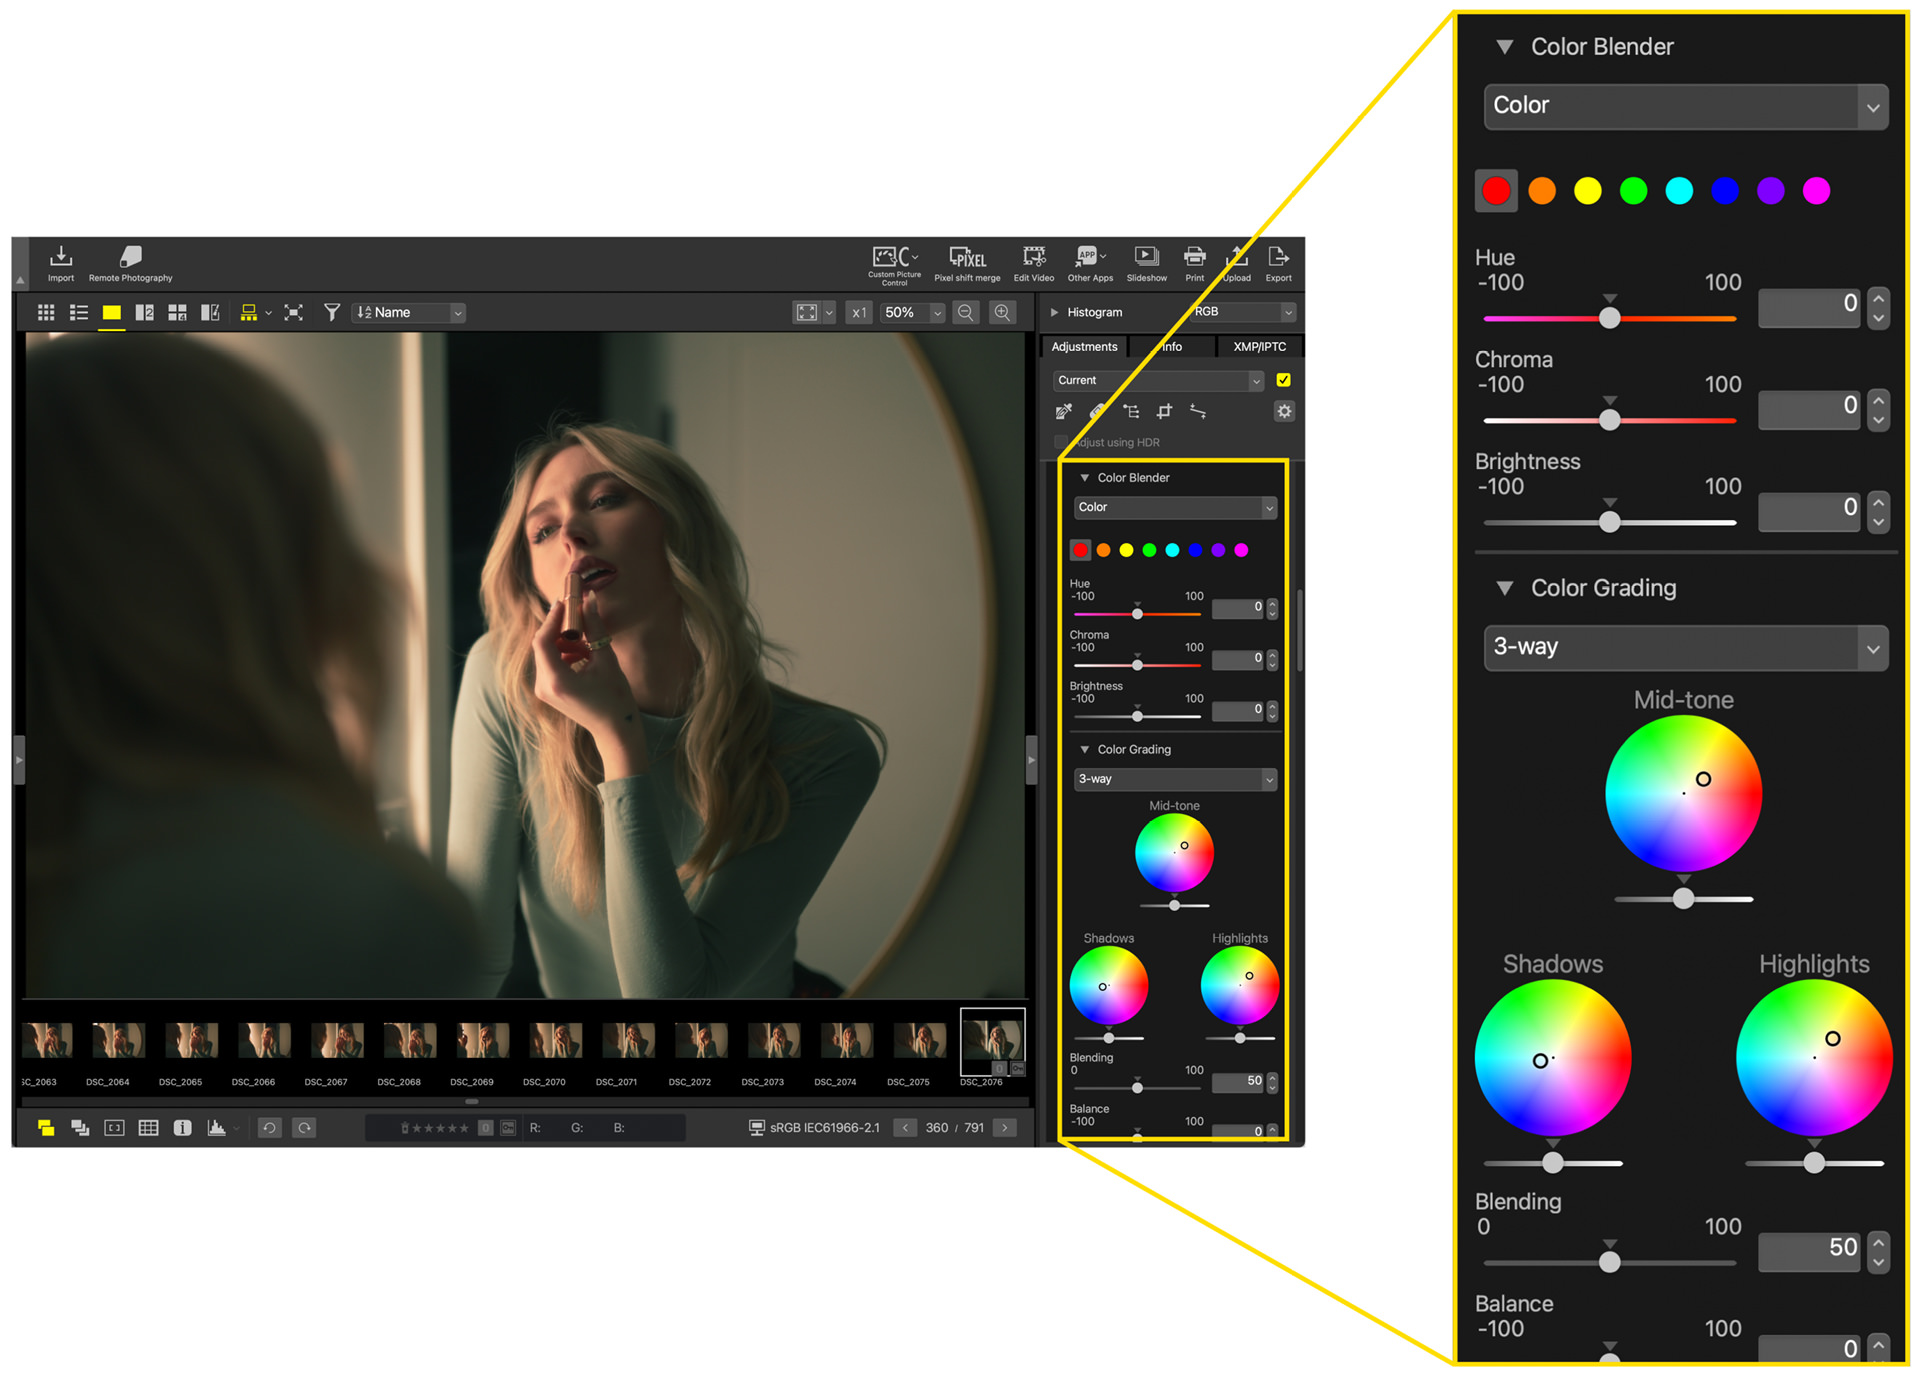Viewport: 1920px width, 1380px height.
Task: Click the rotate counterclockwise icon
Action: pos(269,1128)
